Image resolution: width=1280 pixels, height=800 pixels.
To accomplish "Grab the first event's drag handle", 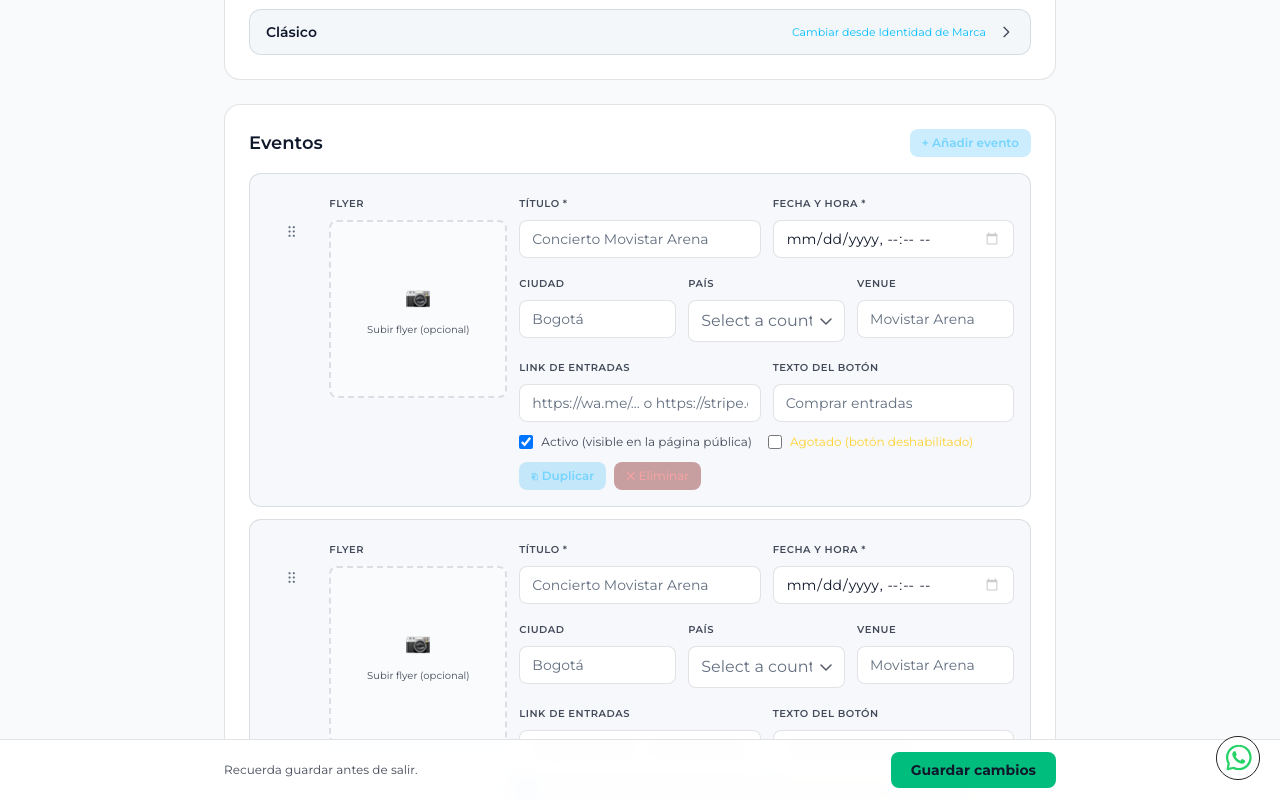I will click(292, 232).
